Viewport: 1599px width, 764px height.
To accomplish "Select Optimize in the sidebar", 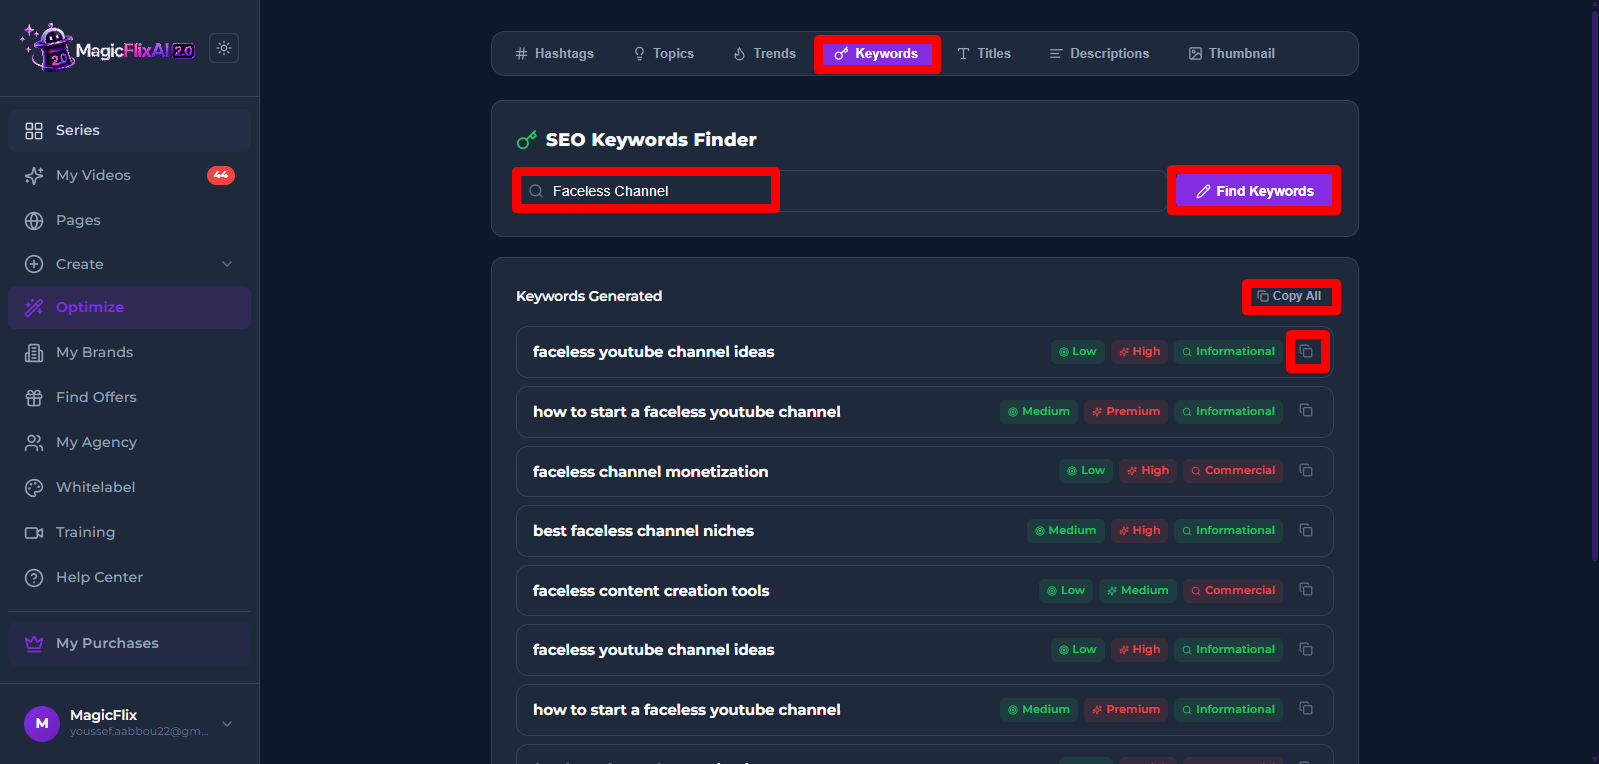I will pos(129,307).
